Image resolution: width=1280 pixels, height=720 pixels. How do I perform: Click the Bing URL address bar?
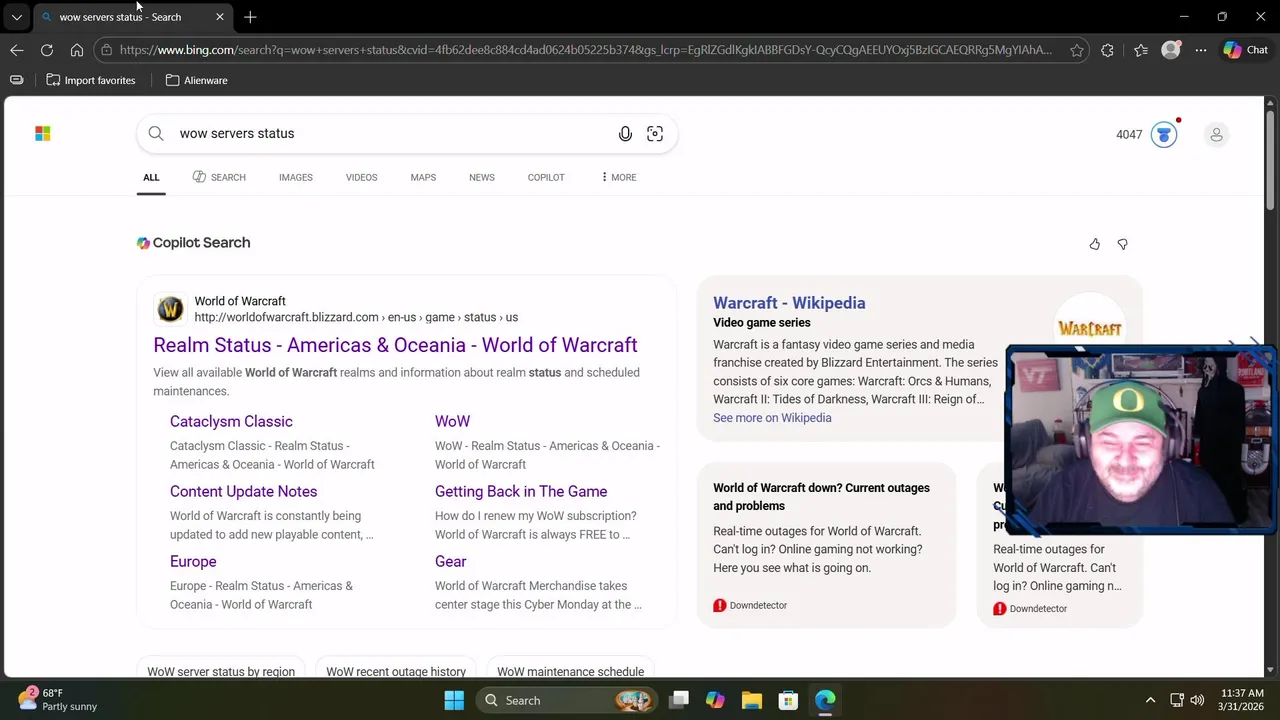[x=585, y=50]
